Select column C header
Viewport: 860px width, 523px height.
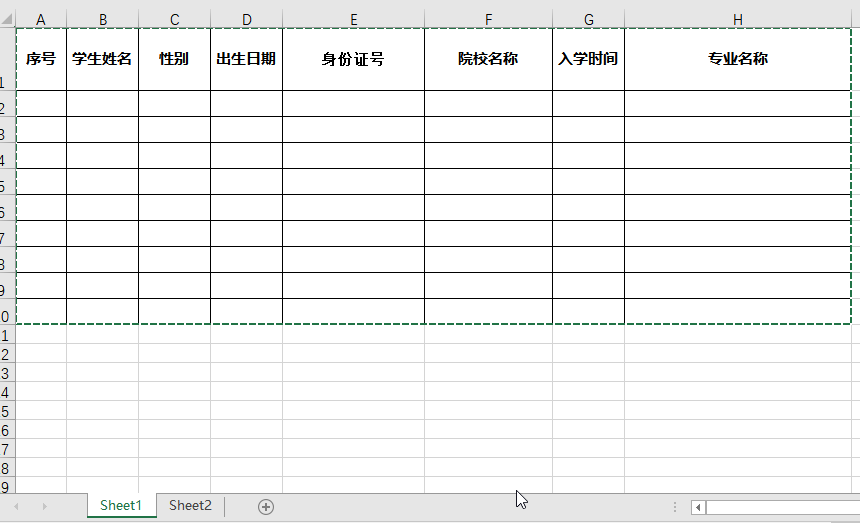174,20
